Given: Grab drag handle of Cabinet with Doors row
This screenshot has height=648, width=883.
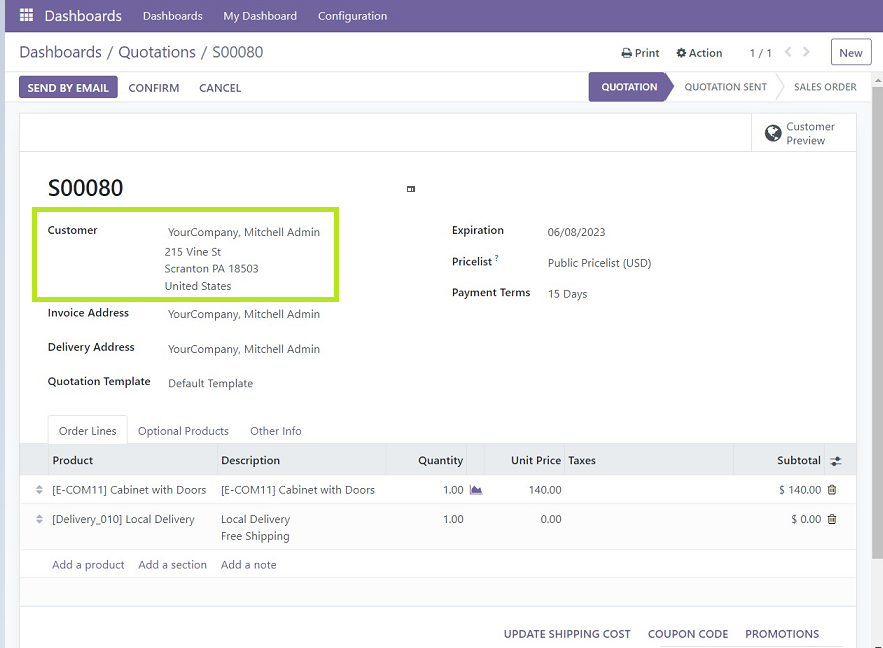Looking at the screenshot, I should coord(39,490).
